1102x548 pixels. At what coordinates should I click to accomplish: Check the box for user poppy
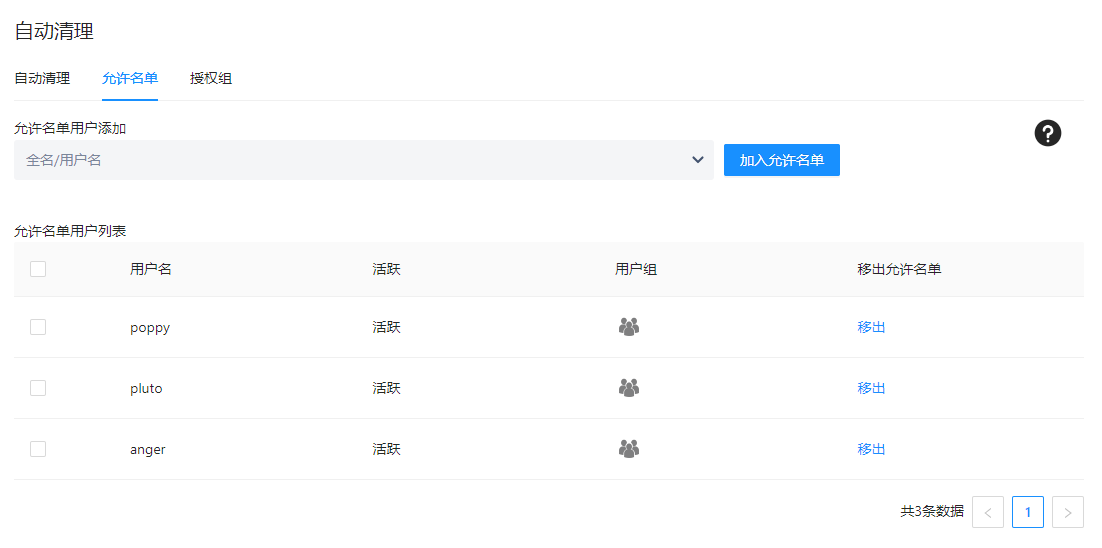[x=38, y=327]
